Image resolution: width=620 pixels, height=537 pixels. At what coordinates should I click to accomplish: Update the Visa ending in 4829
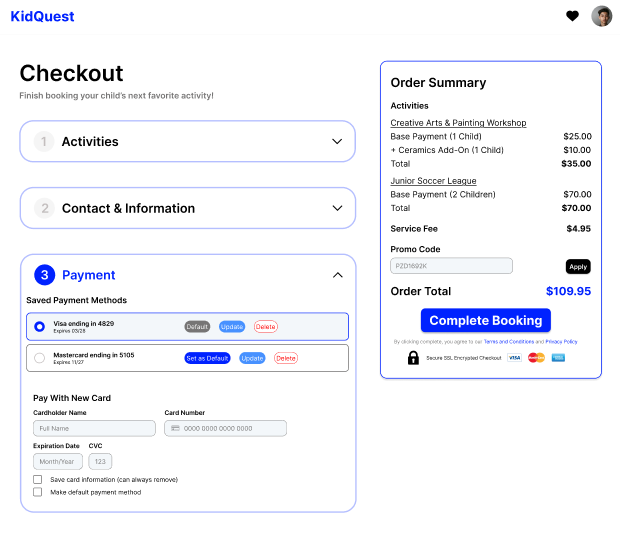(x=232, y=327)
